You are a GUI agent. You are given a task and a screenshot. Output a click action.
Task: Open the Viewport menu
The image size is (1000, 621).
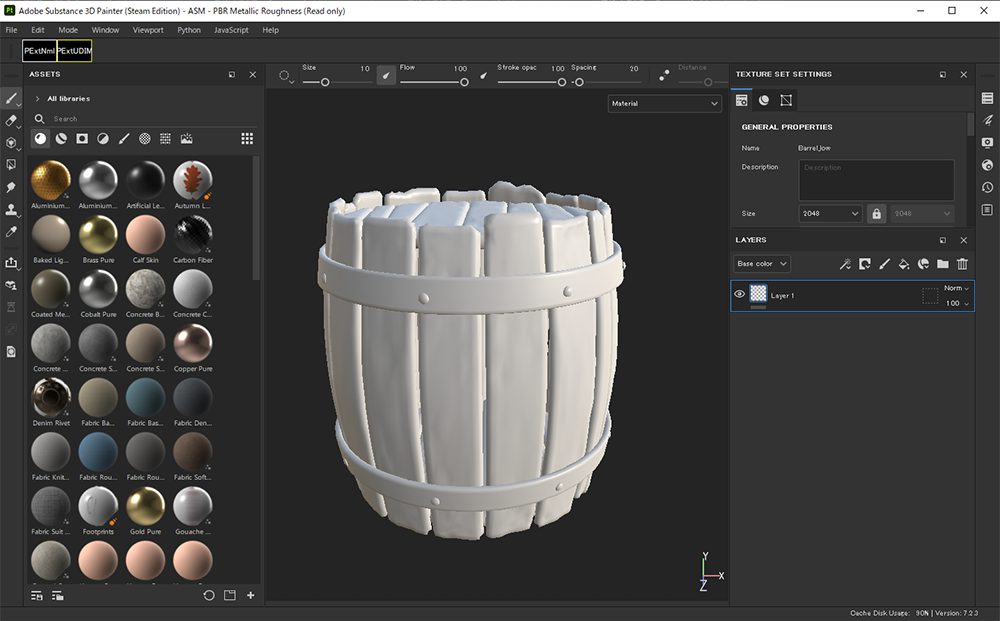point(148,30)
